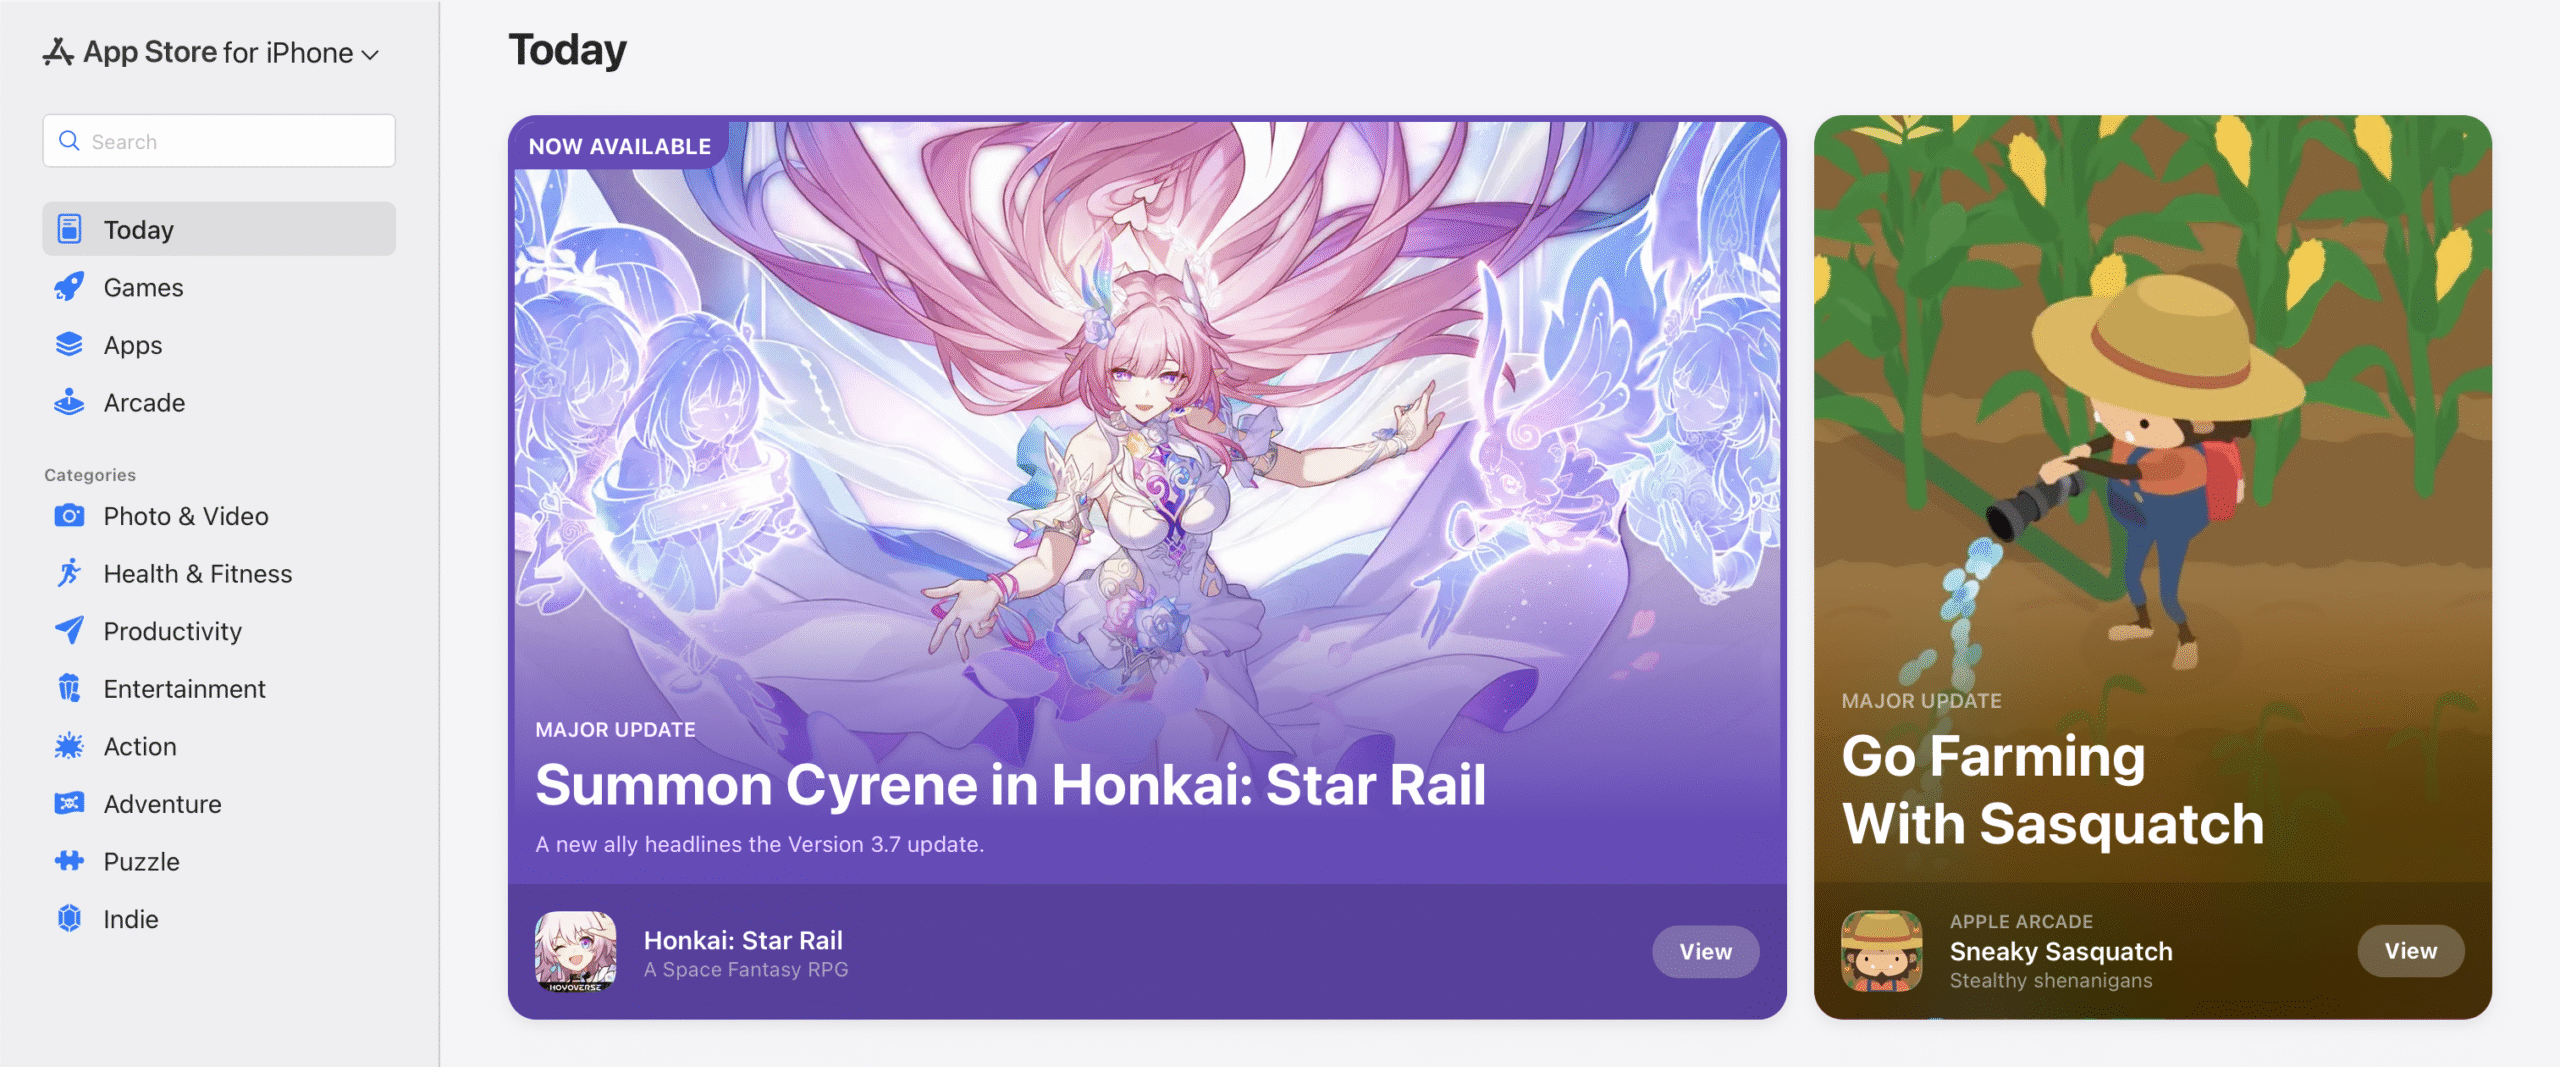The image size is (2560, 1067).
Task: Click the Puzzle piece icon
Action: tap(69, 861)
